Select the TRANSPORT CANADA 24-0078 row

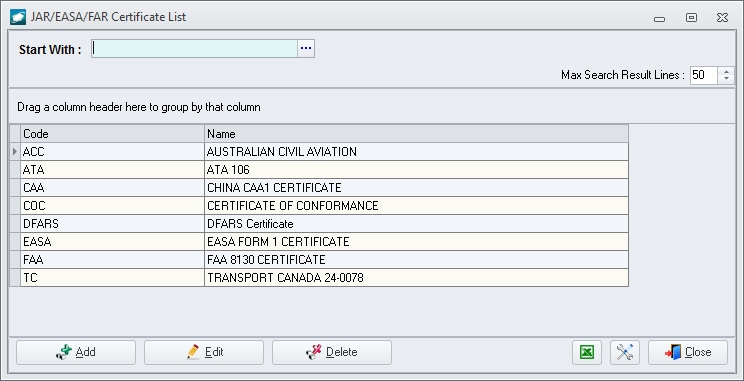click(324, 278)
